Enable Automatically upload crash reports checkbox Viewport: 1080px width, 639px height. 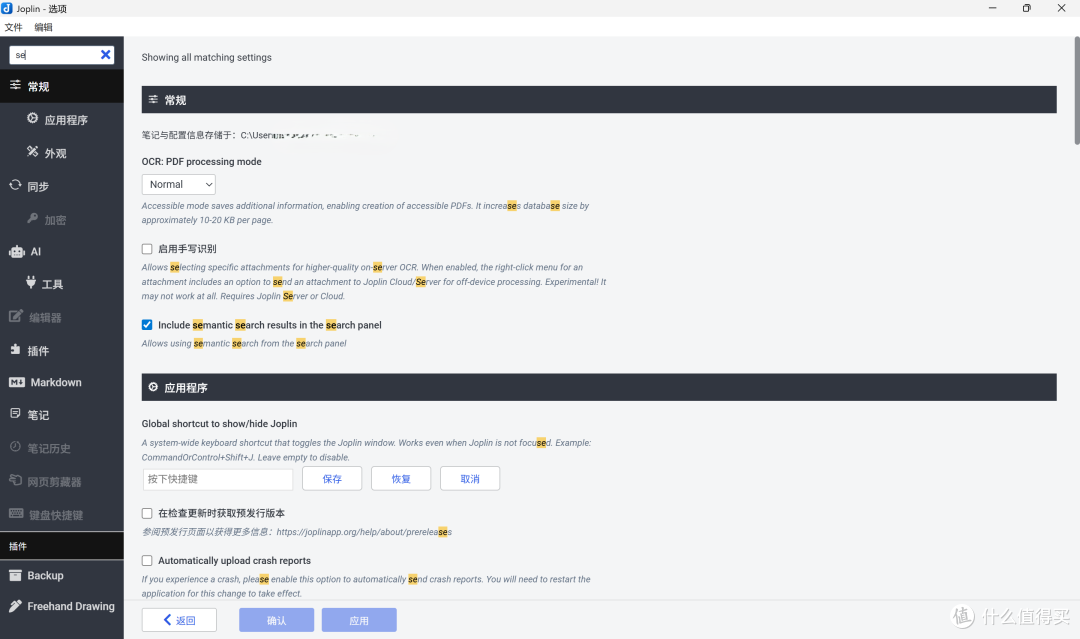(x=147, y=561)
